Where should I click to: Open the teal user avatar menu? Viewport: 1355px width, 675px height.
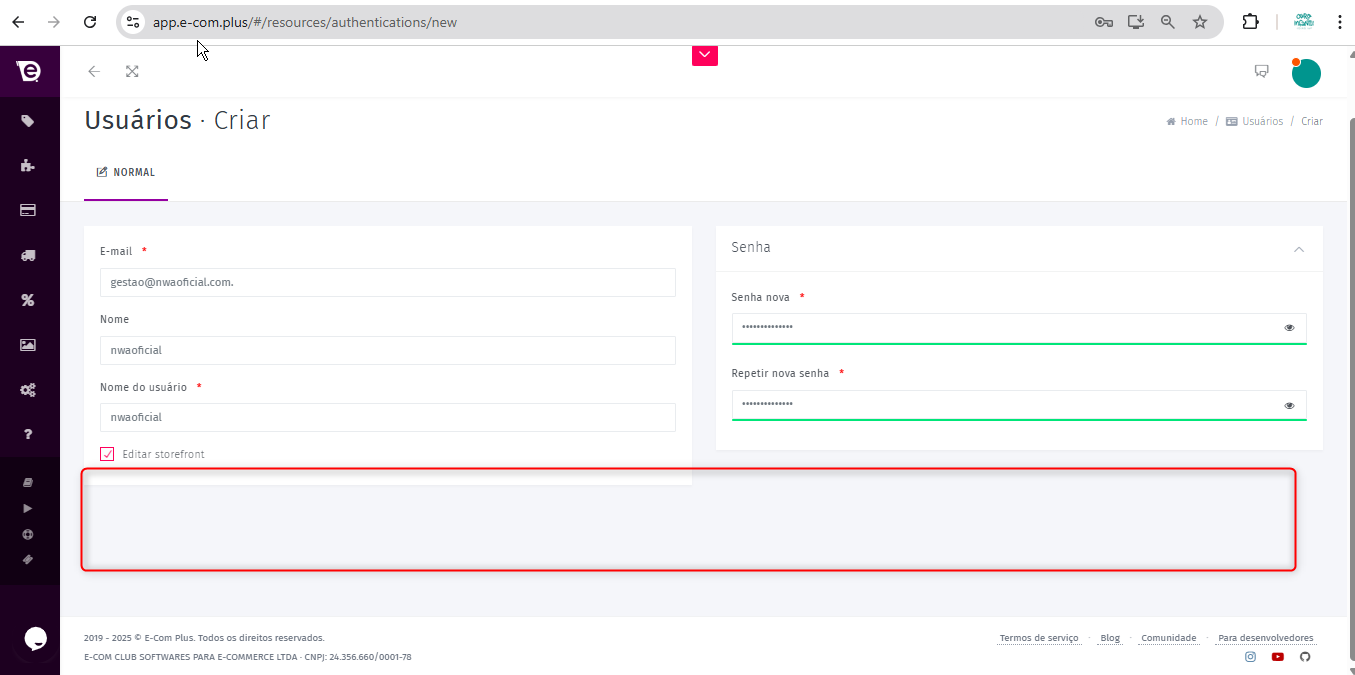pos(1306,73)
